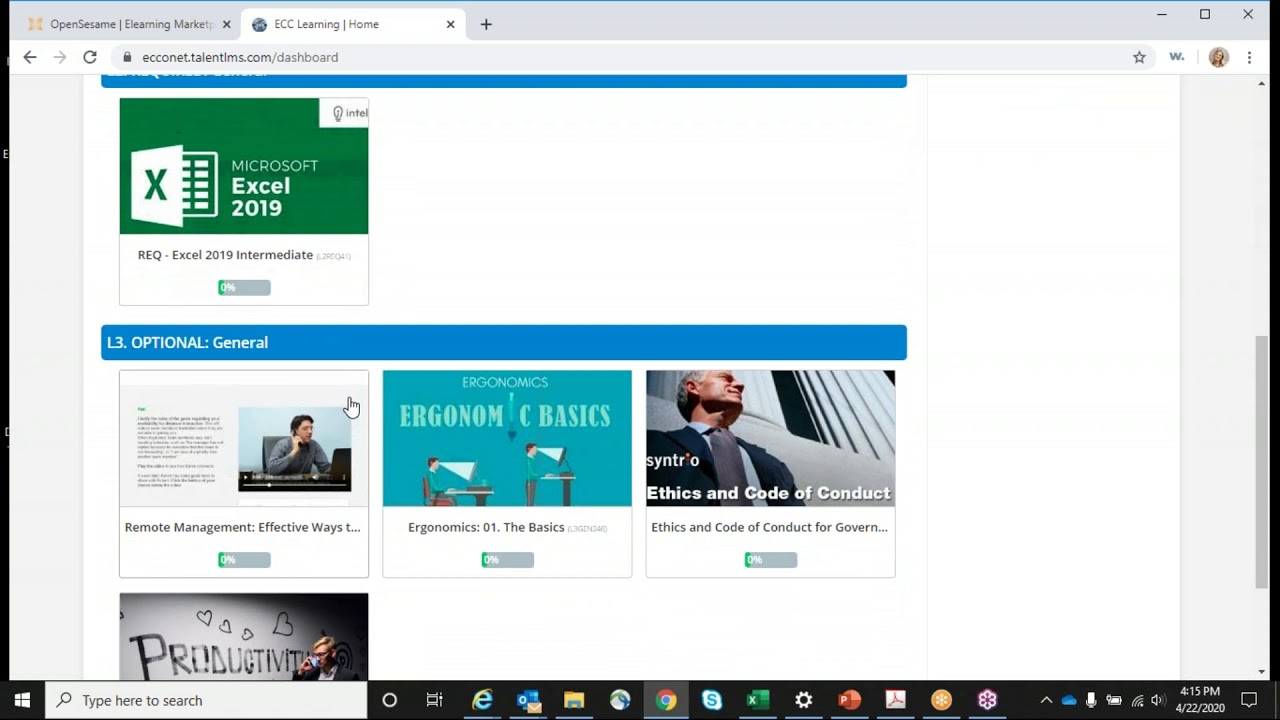Reload the ECC Learning dashboard page
The image size is (1280, 720).
(x=90, y=57)
